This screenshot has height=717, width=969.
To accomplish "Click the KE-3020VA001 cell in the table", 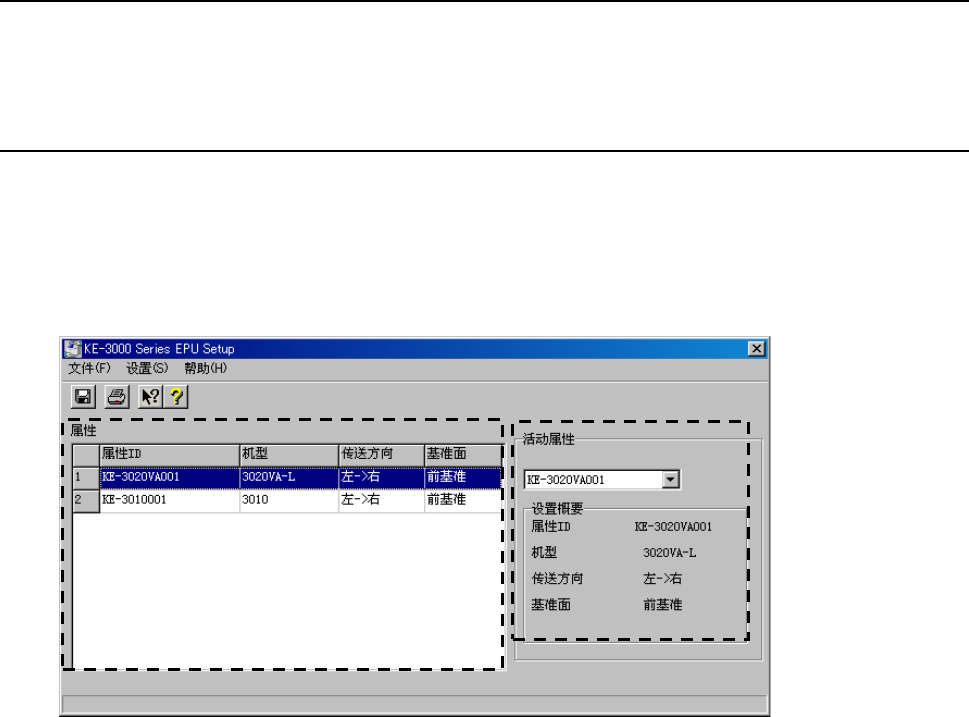I will pos(169,478).
